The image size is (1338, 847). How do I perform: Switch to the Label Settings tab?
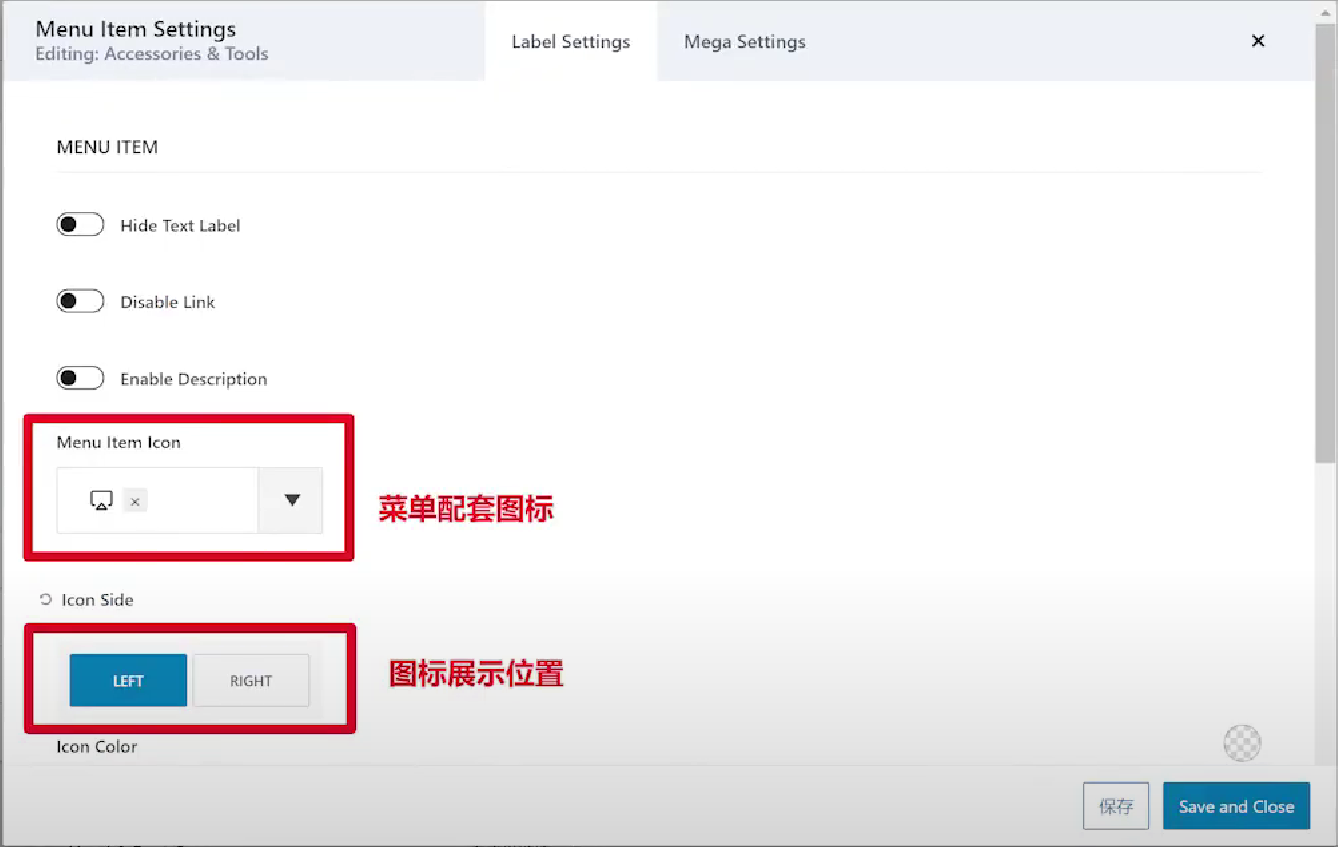click(x=571, y=42)
